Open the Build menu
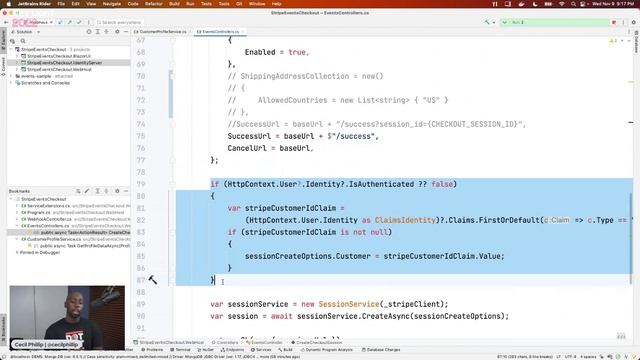Viewport: 640px width, 360px height. (174, 4)
